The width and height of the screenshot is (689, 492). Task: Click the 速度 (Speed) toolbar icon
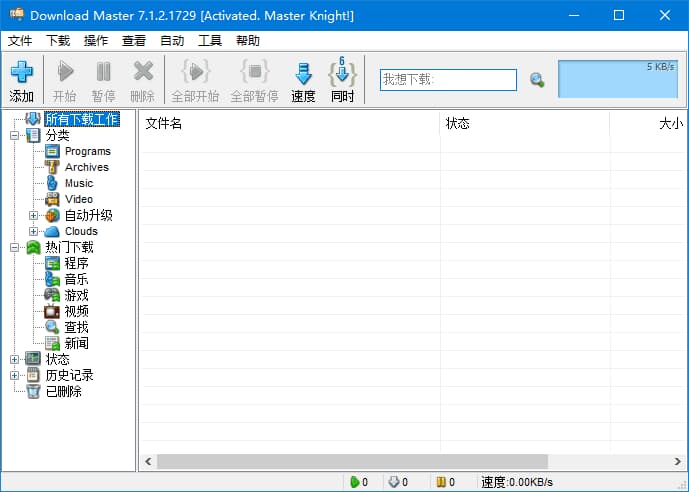pos(303,74)
